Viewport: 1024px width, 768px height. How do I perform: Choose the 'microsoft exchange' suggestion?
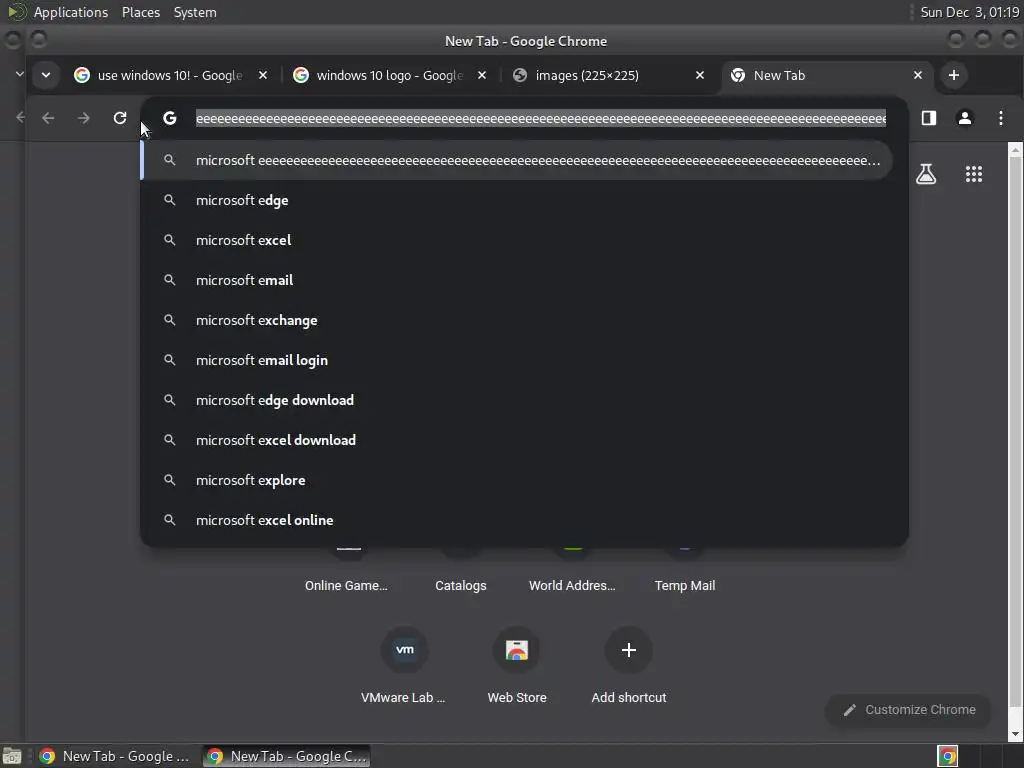pos(517,320)
